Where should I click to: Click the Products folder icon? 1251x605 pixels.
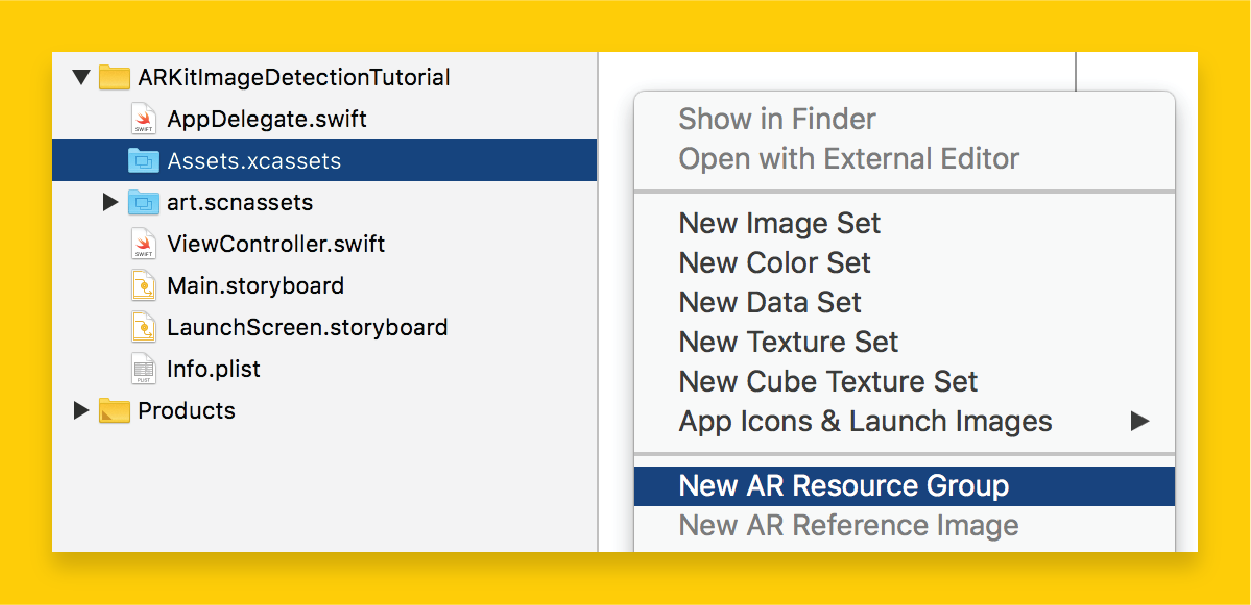pos(115,411)
